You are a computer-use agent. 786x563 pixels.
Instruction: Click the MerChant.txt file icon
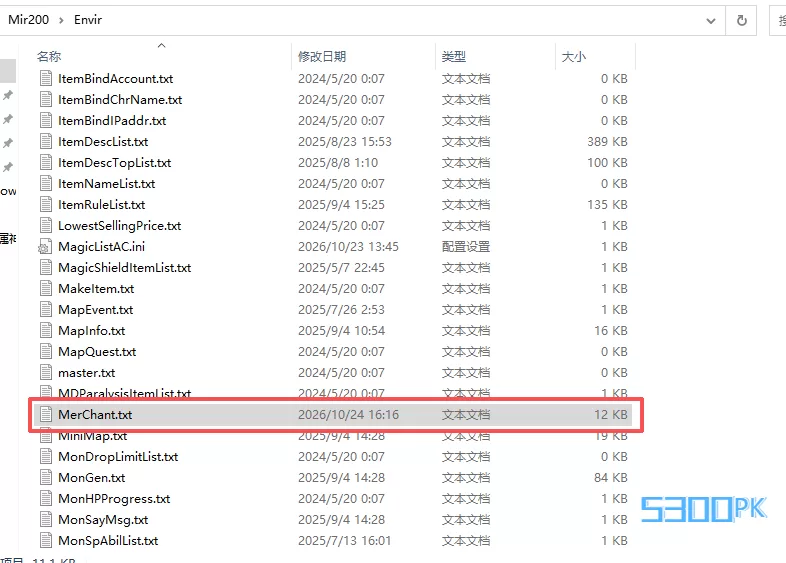[x=46, y=415]
